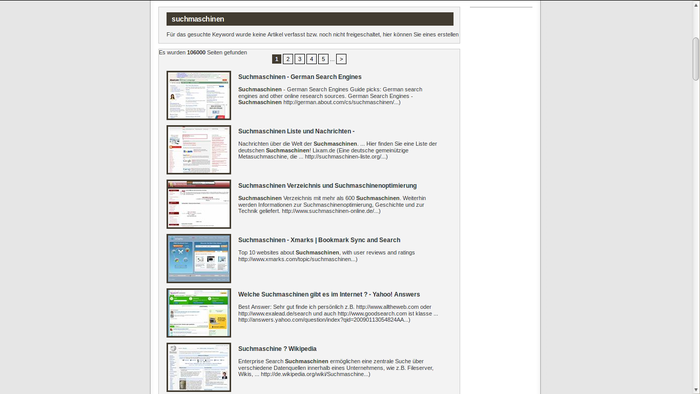Click the 'suchmaschinen' keyword header bar
700x394 pixels.
(x=310, y=19)
